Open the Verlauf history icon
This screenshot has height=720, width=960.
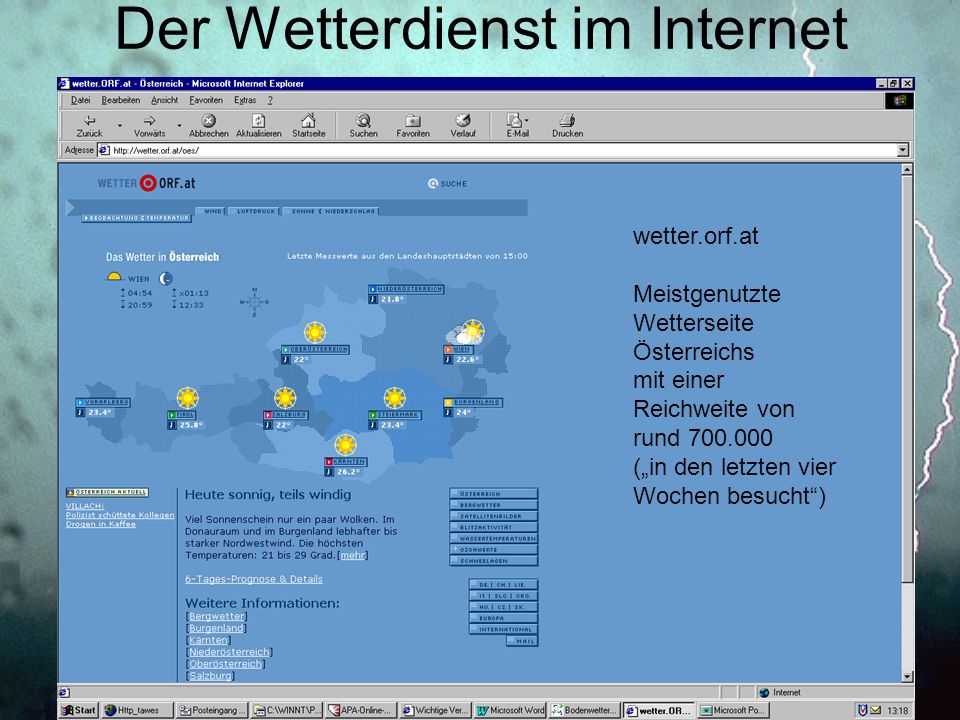(463, 126)
